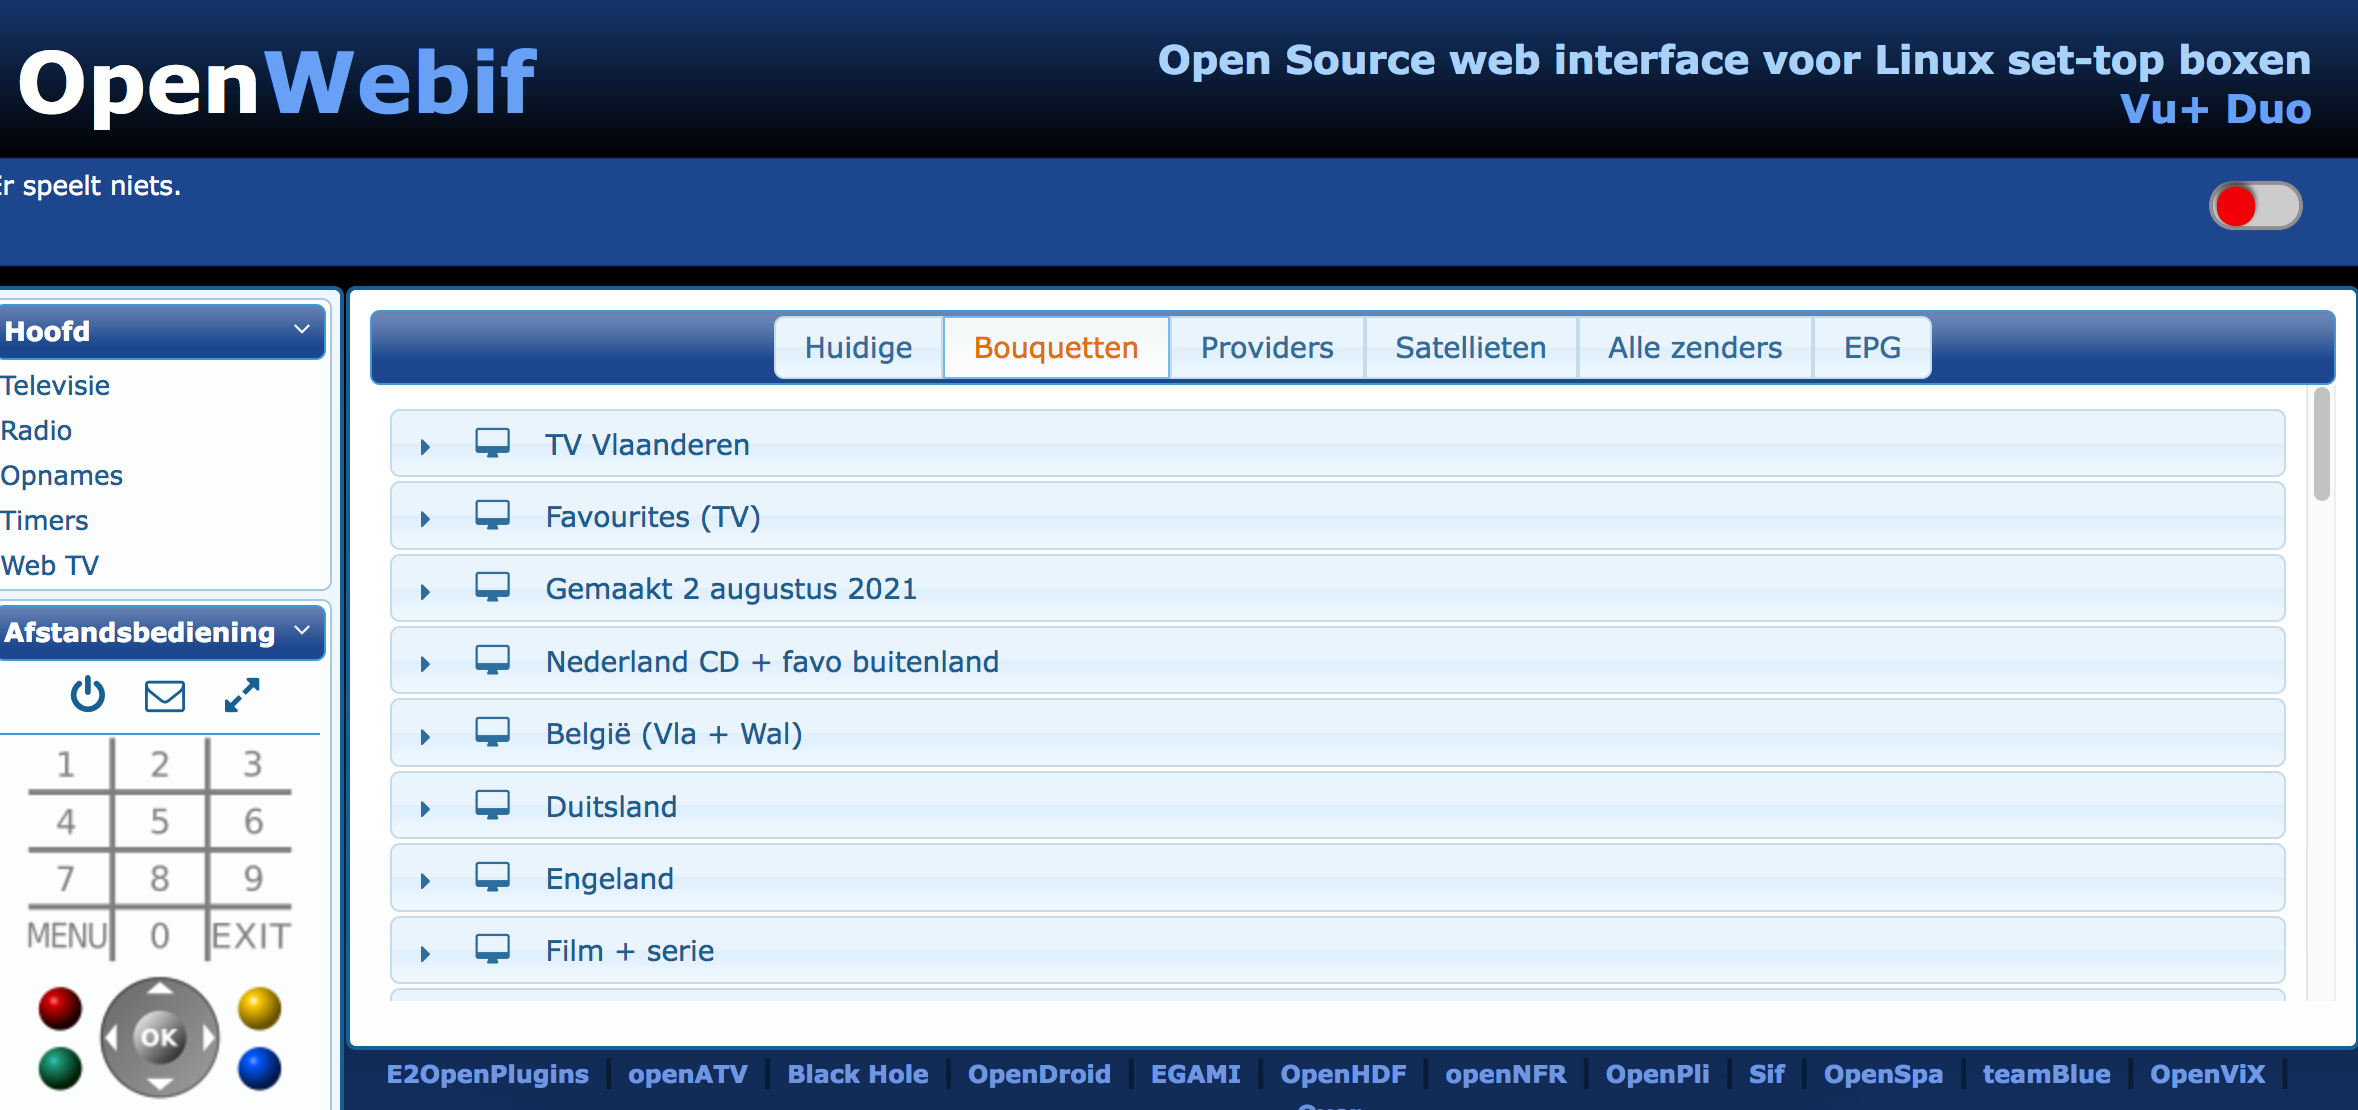
Task: Click the expand arrows fullscreen icon
Action: (x=242, y=695)
